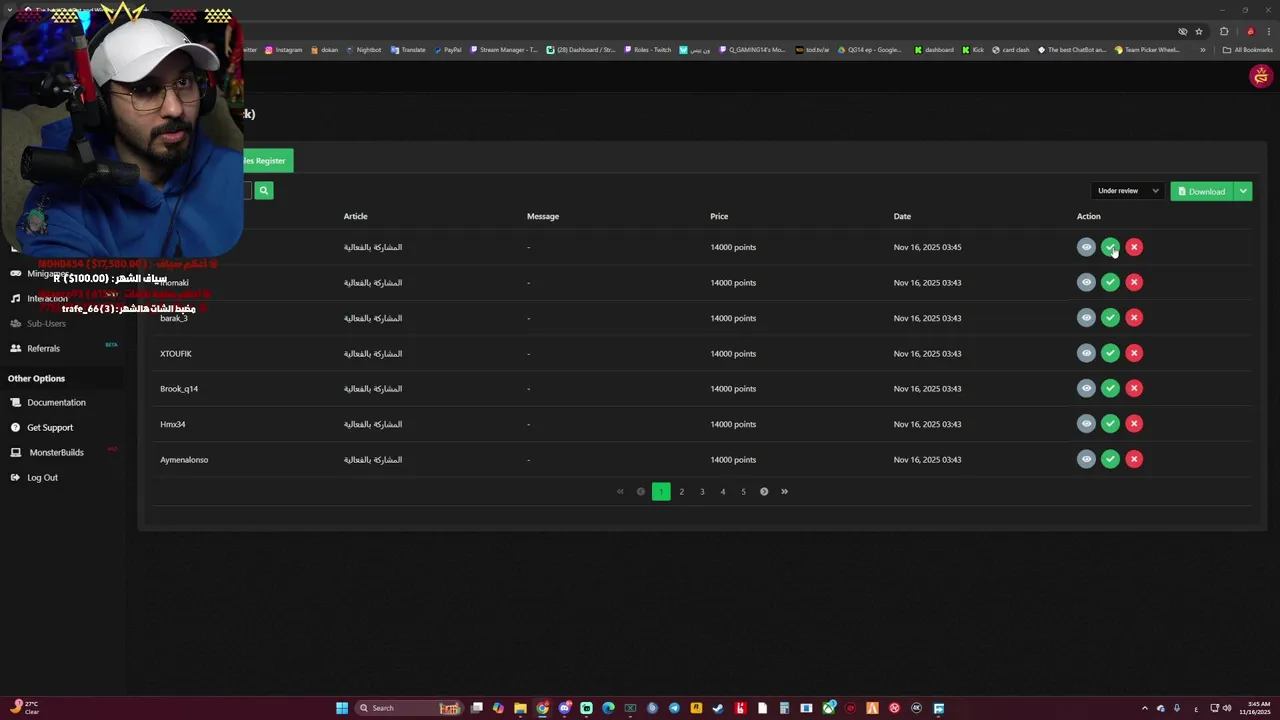Bookmark this page with the star icon
The width and height of the screenshot is (1280, 720).
[1199, 31]
